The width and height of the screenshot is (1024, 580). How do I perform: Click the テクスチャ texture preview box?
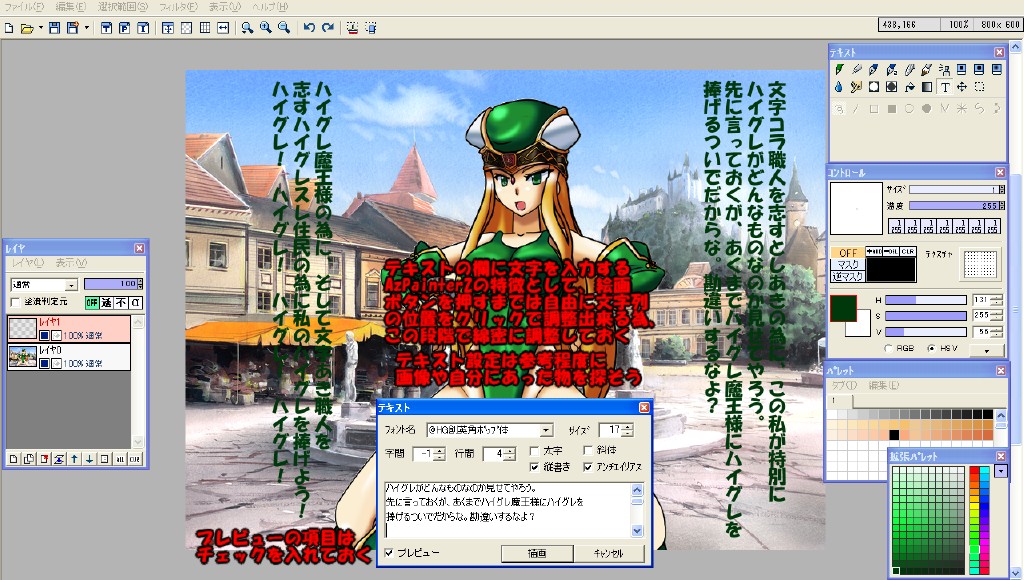point(980,263)
